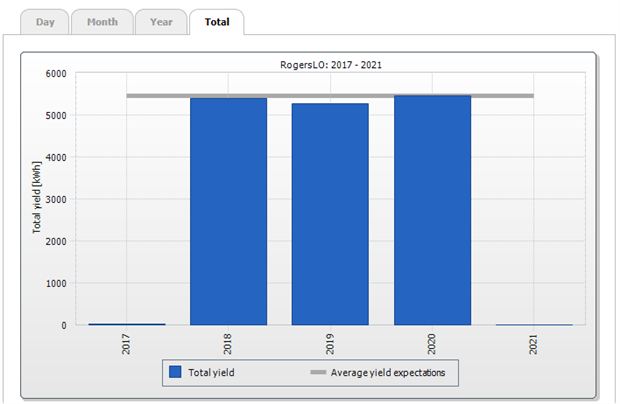The width and height of the screenshot is (620, 404).
Task: Click the blue Total yield legend swatch
Action: point(175,372)
